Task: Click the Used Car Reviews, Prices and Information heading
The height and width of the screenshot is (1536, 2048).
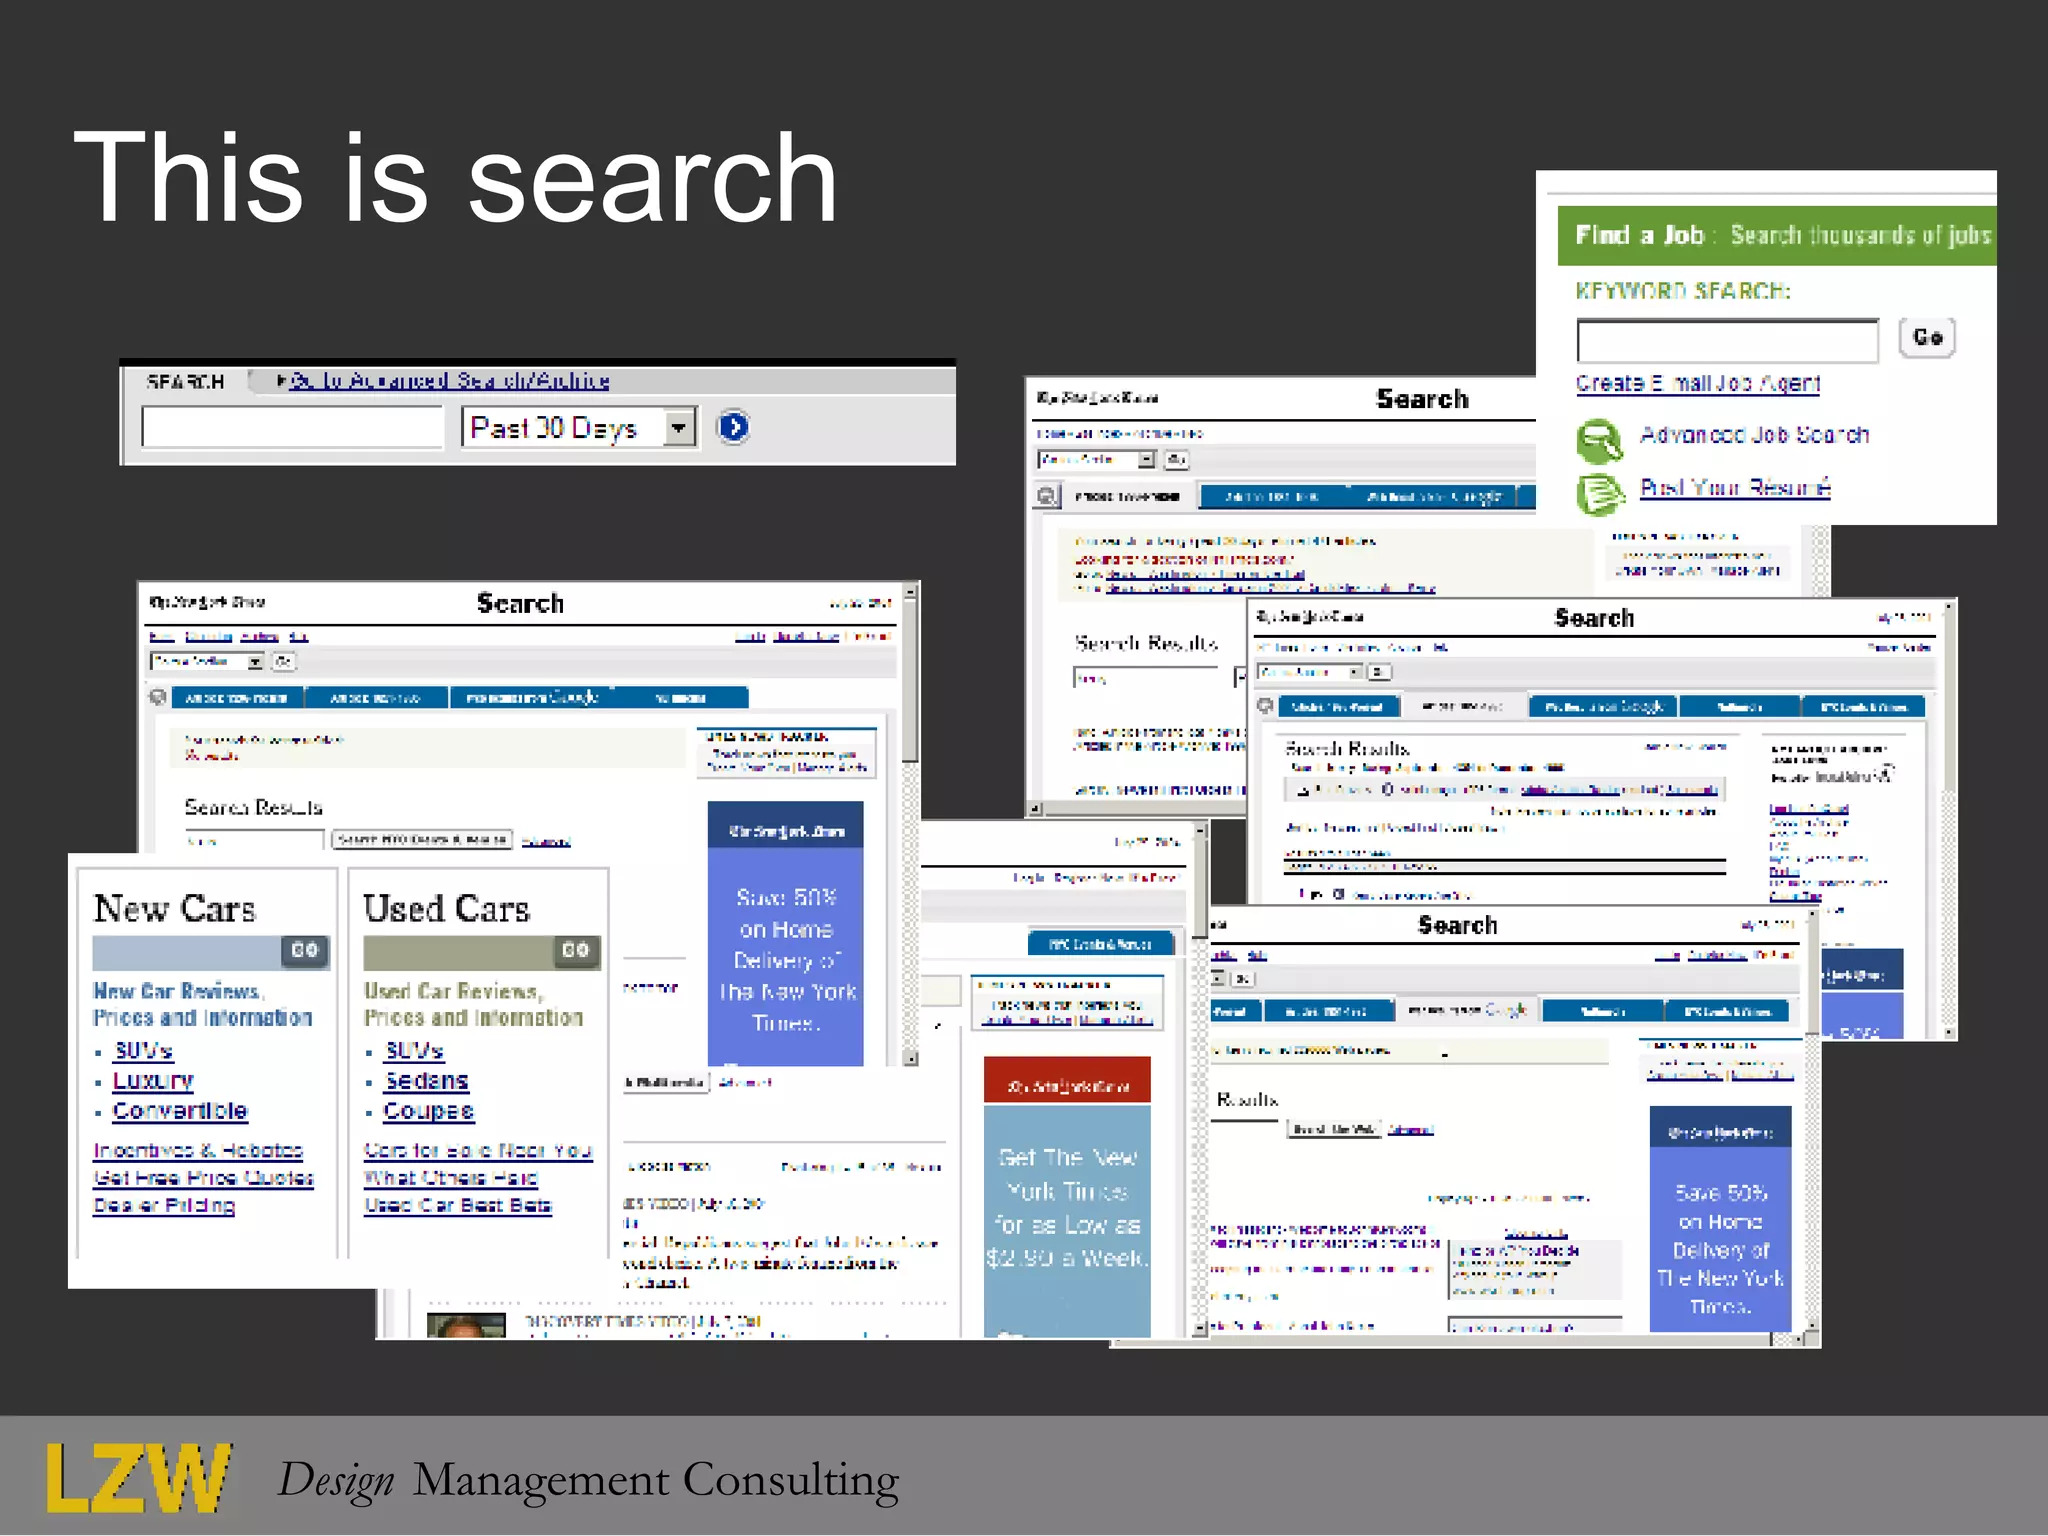Action: 473,1004
